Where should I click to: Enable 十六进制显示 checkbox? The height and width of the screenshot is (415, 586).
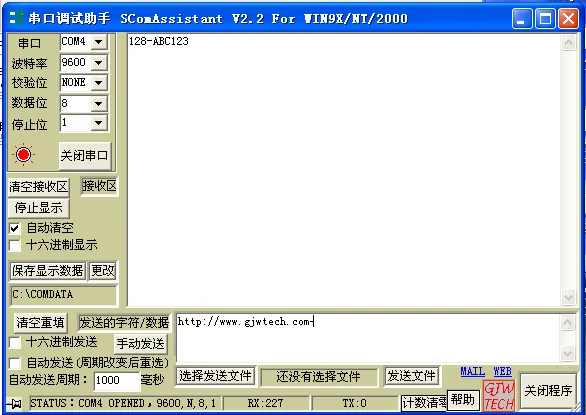tap(15, 246)
